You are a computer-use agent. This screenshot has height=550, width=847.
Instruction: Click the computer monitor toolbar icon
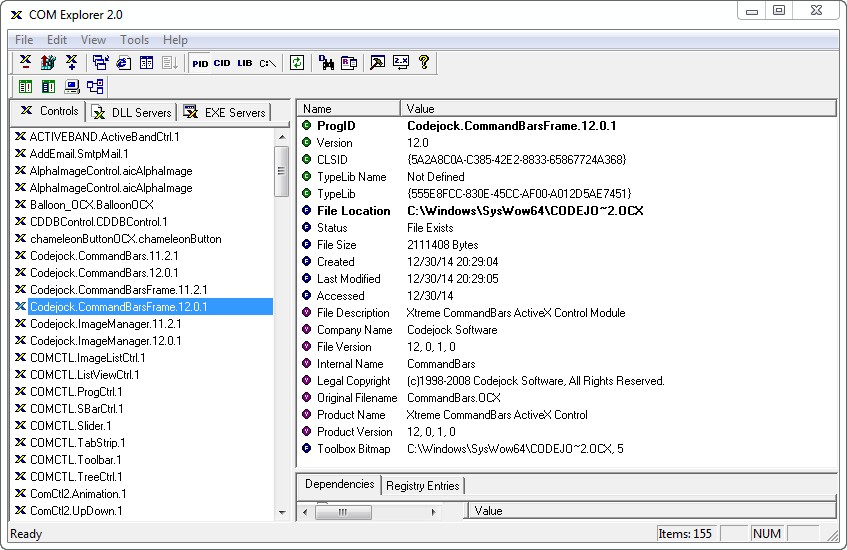click(72, 86)
